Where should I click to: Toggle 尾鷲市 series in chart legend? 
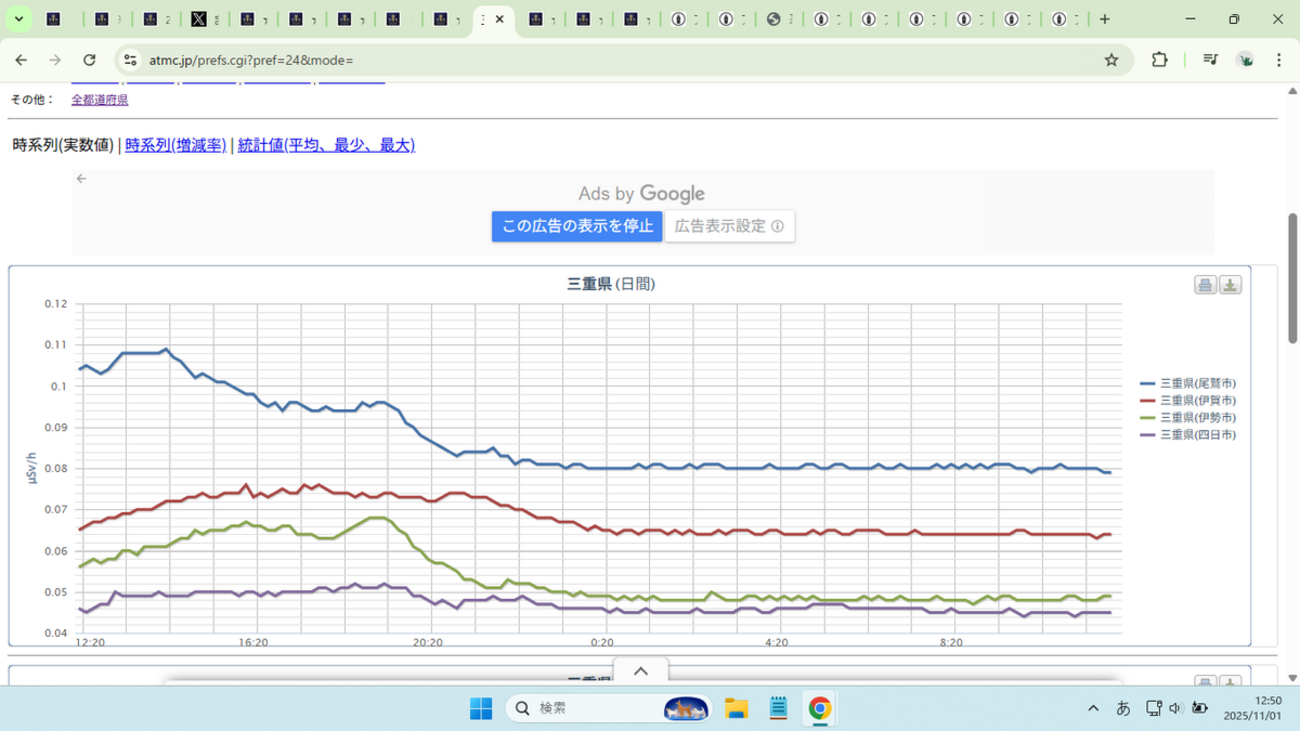coord(1196,383)
